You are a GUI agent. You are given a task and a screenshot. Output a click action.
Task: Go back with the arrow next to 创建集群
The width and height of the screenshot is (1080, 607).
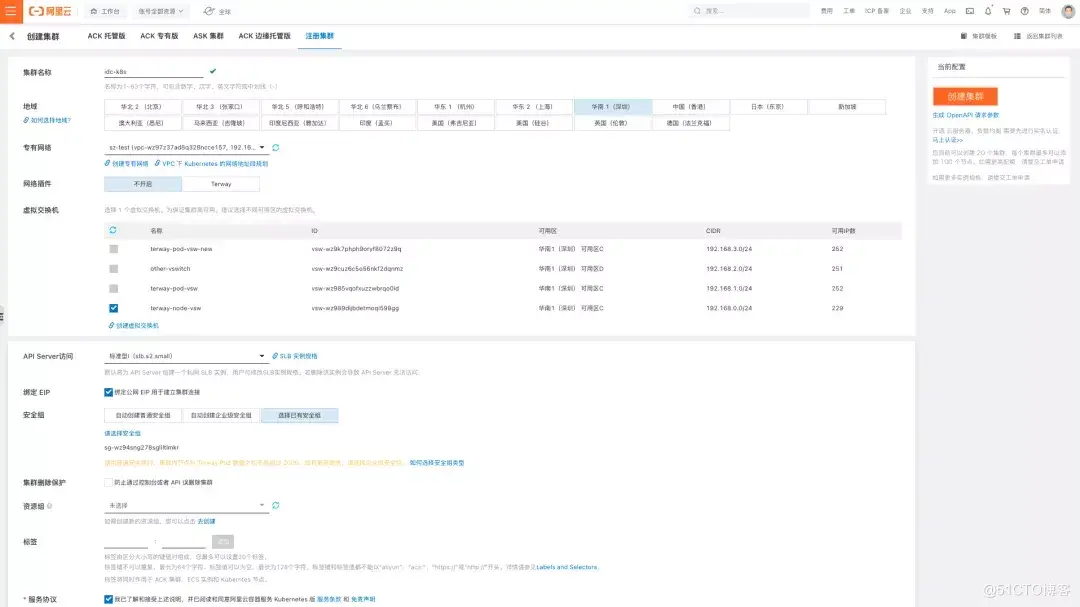click(12, 36)
